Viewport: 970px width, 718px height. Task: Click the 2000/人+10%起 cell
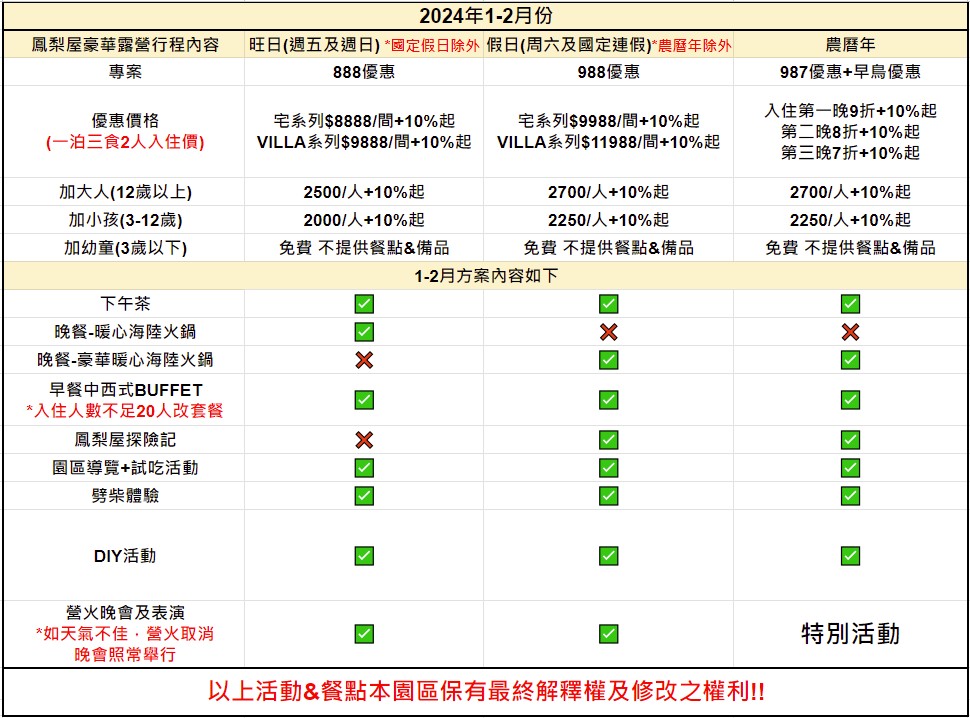pos(364,220)
